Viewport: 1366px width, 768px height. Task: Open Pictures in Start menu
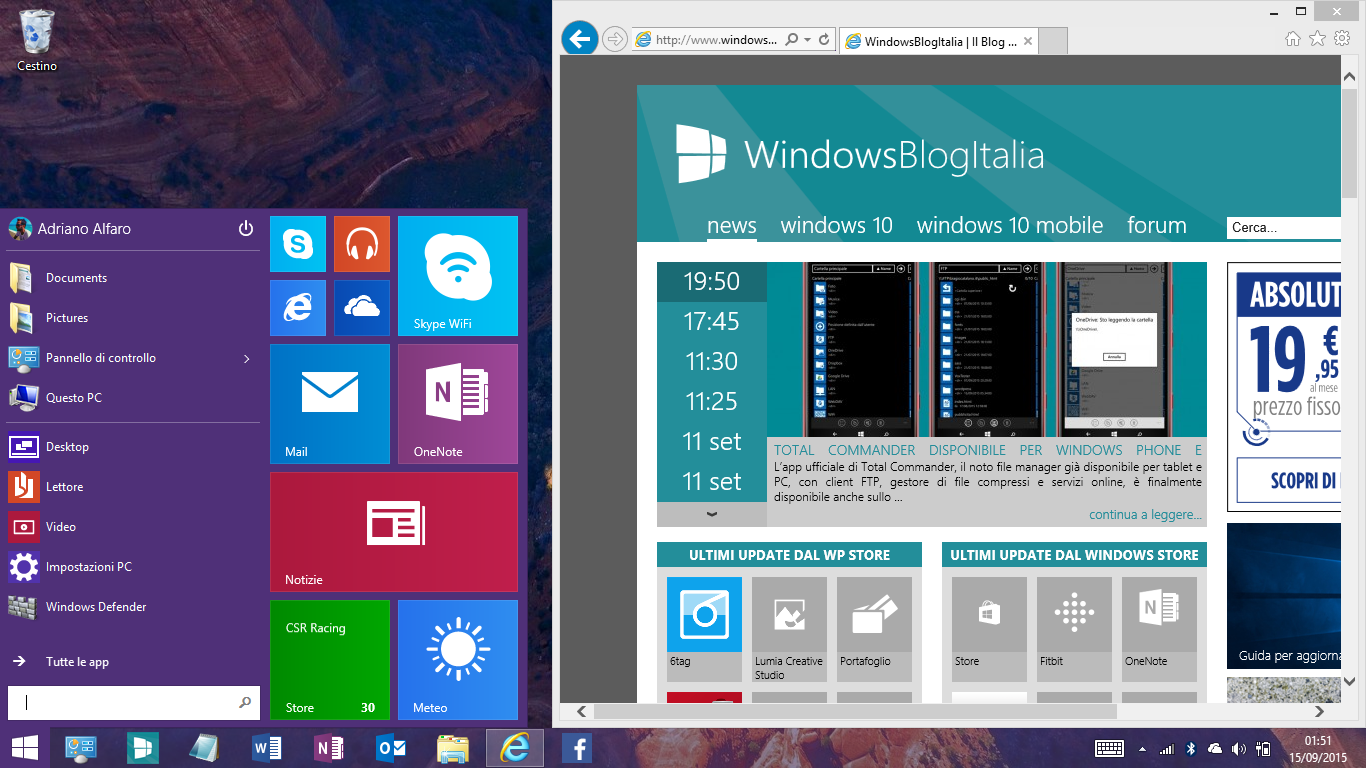[133, 318]
